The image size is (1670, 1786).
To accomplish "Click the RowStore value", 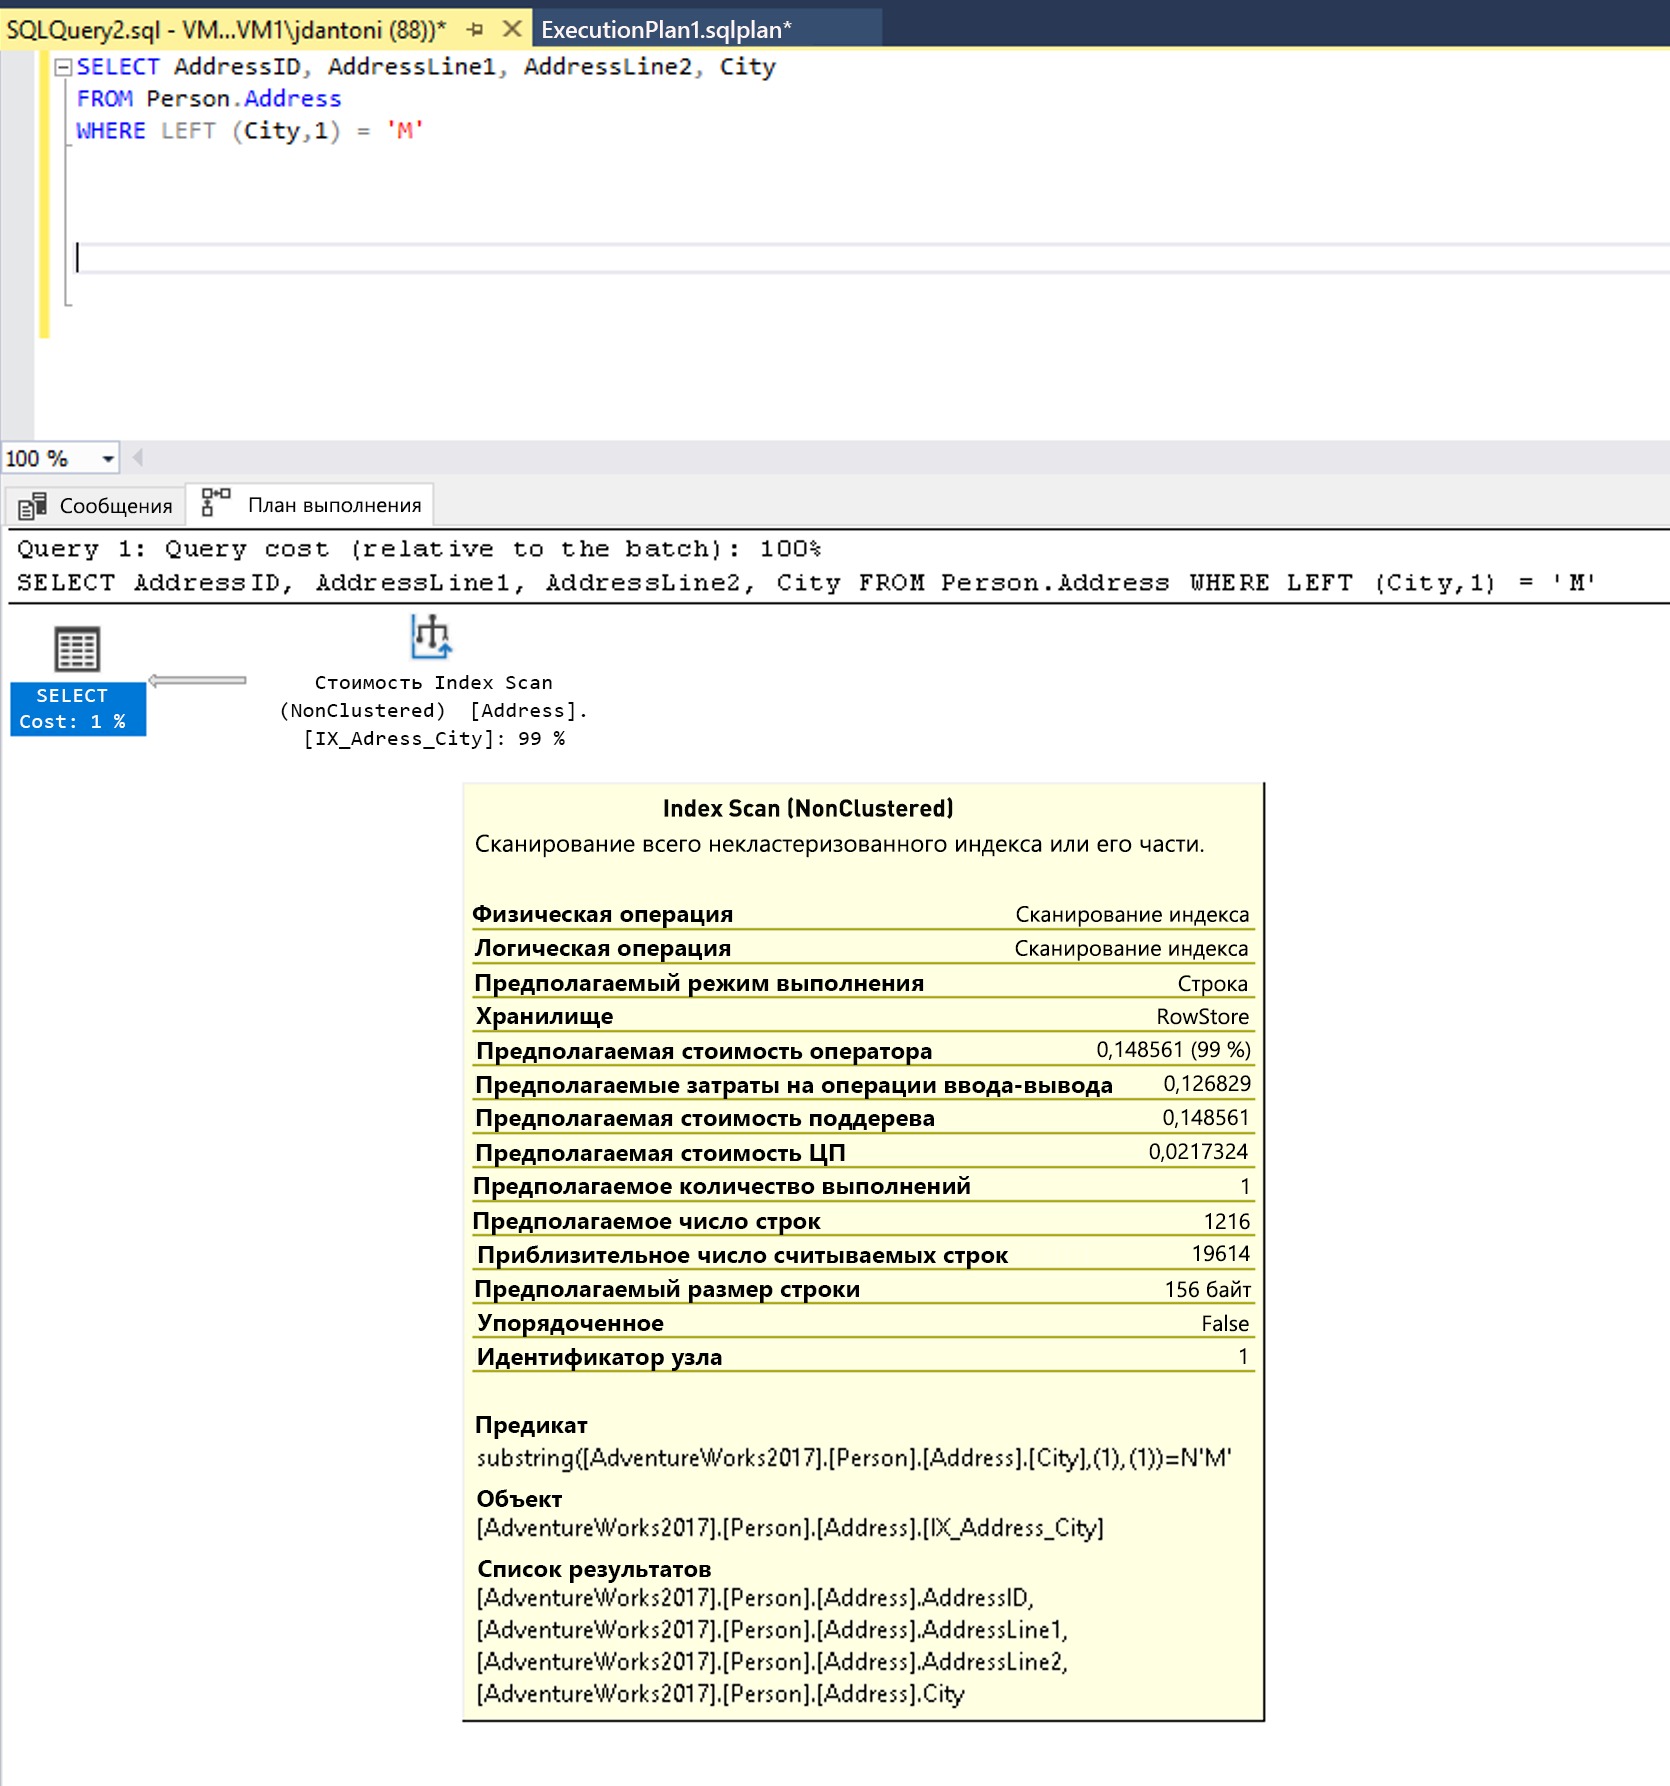I will coord(1202,1017).
